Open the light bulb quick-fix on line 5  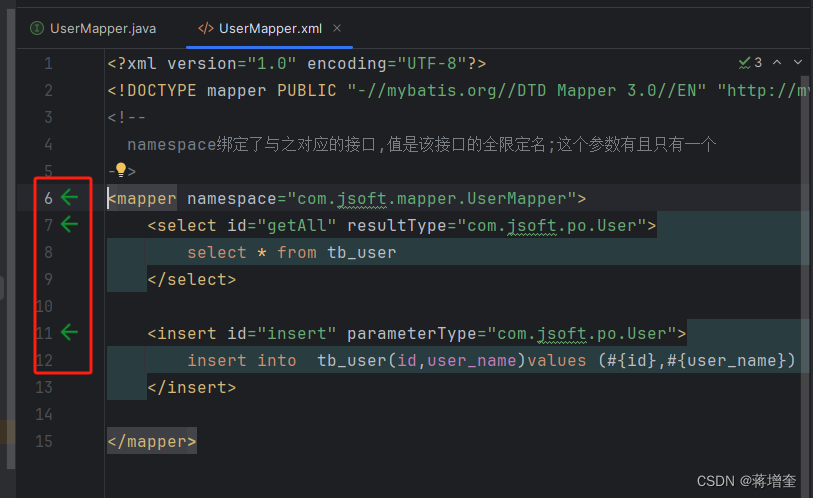pyautogui.click(x=121, y=170)
